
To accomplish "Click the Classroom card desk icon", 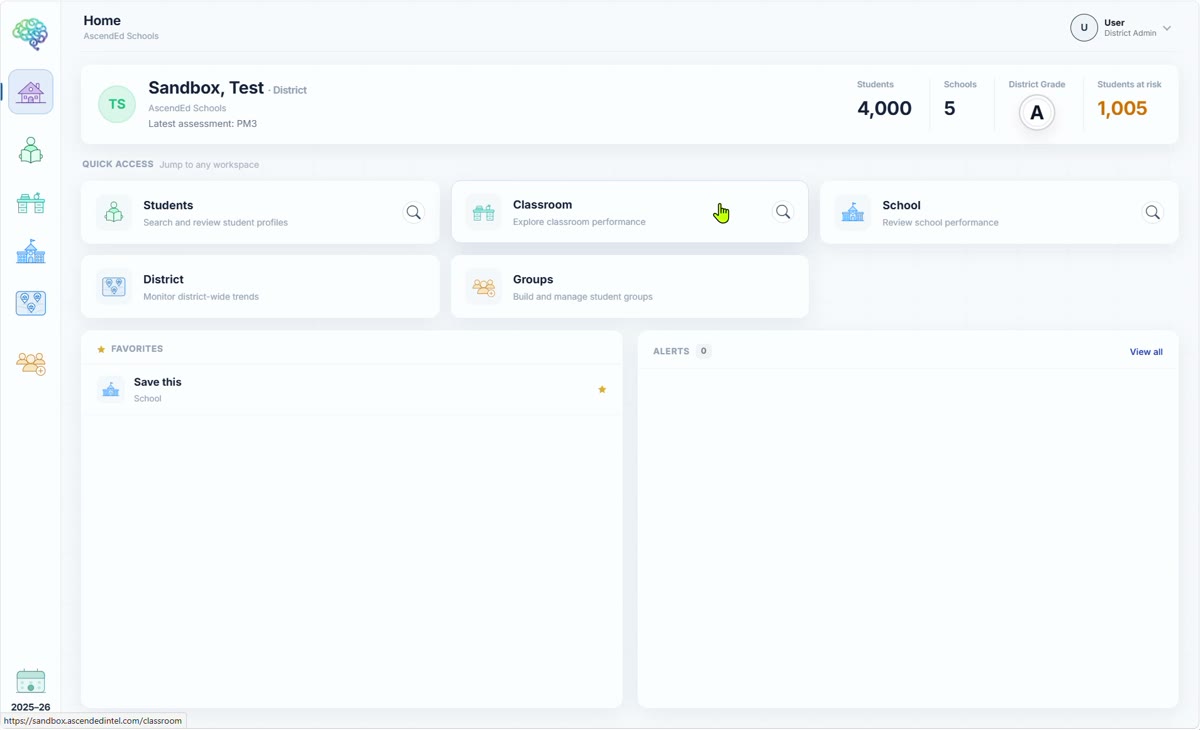I will (x=484, y=212).
